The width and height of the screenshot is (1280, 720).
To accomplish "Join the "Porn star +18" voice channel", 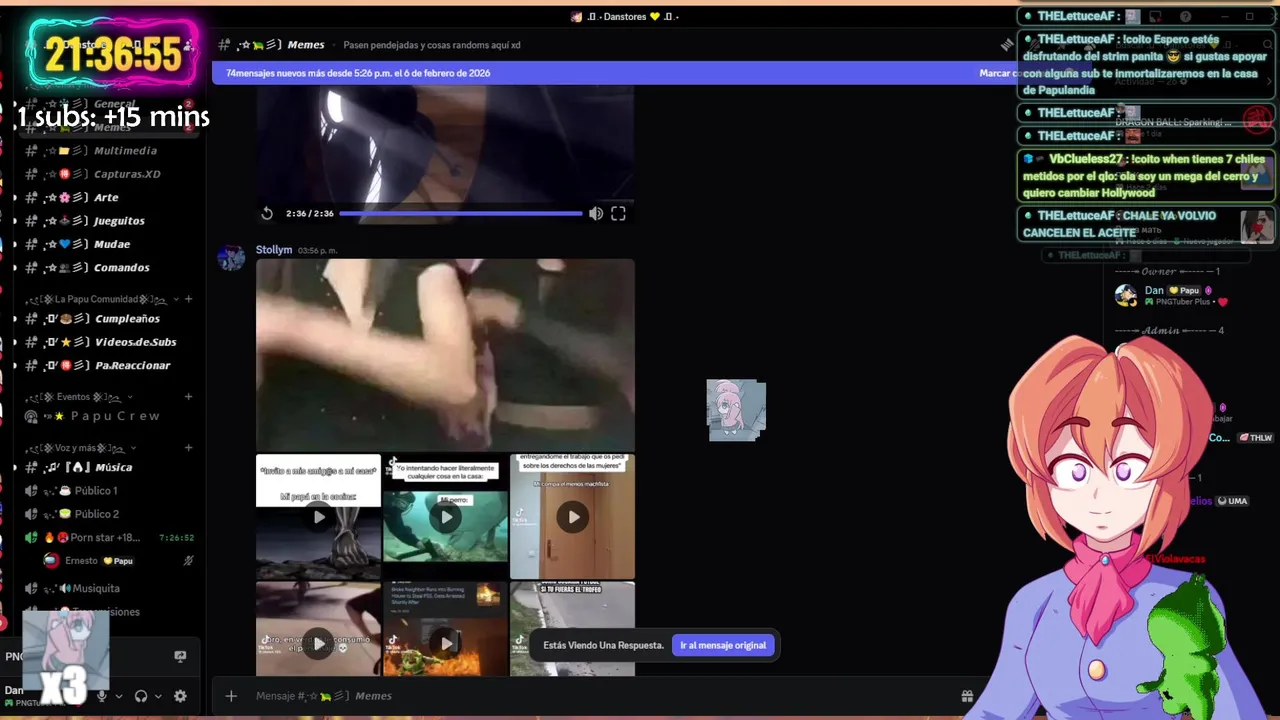I will pos(110,537).
